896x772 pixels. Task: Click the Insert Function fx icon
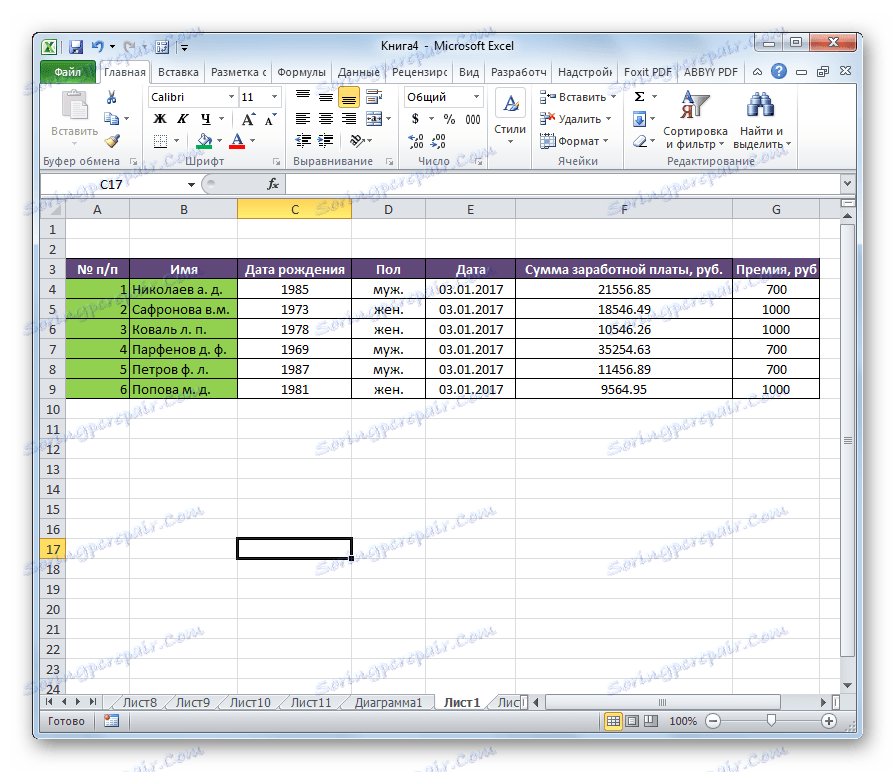273,184
